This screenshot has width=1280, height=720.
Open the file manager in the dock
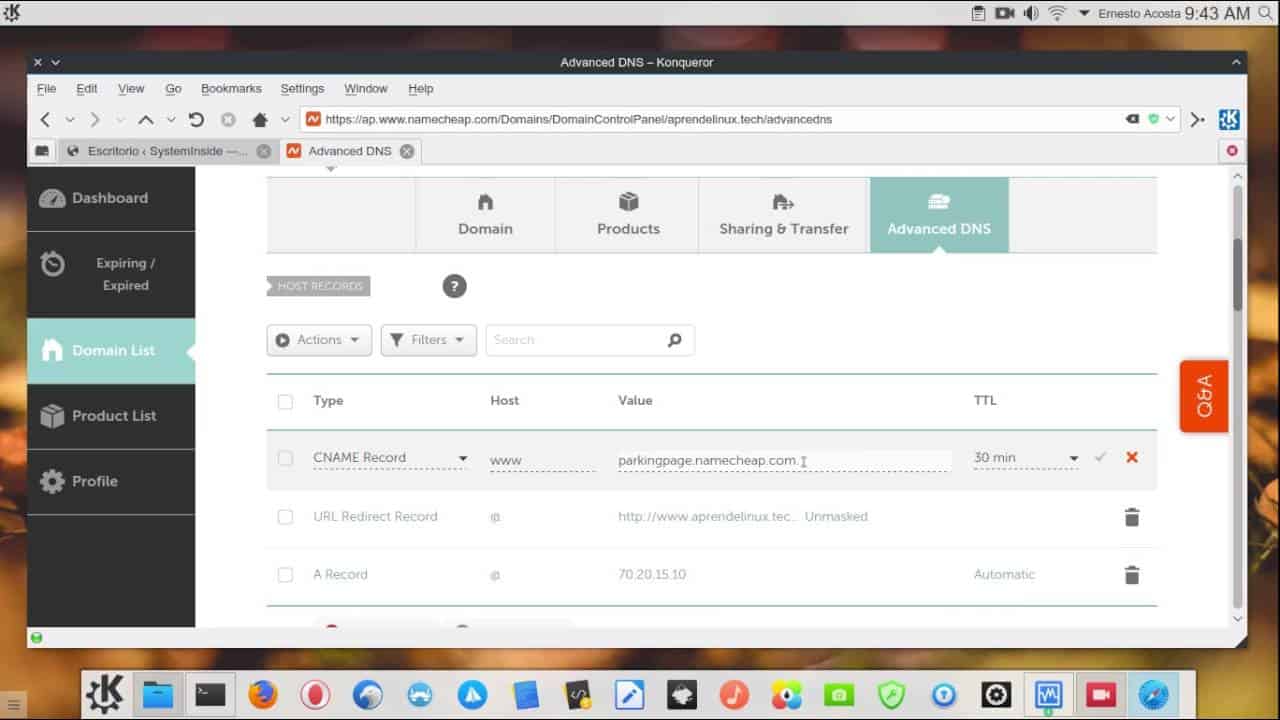(x=158, y=694)
